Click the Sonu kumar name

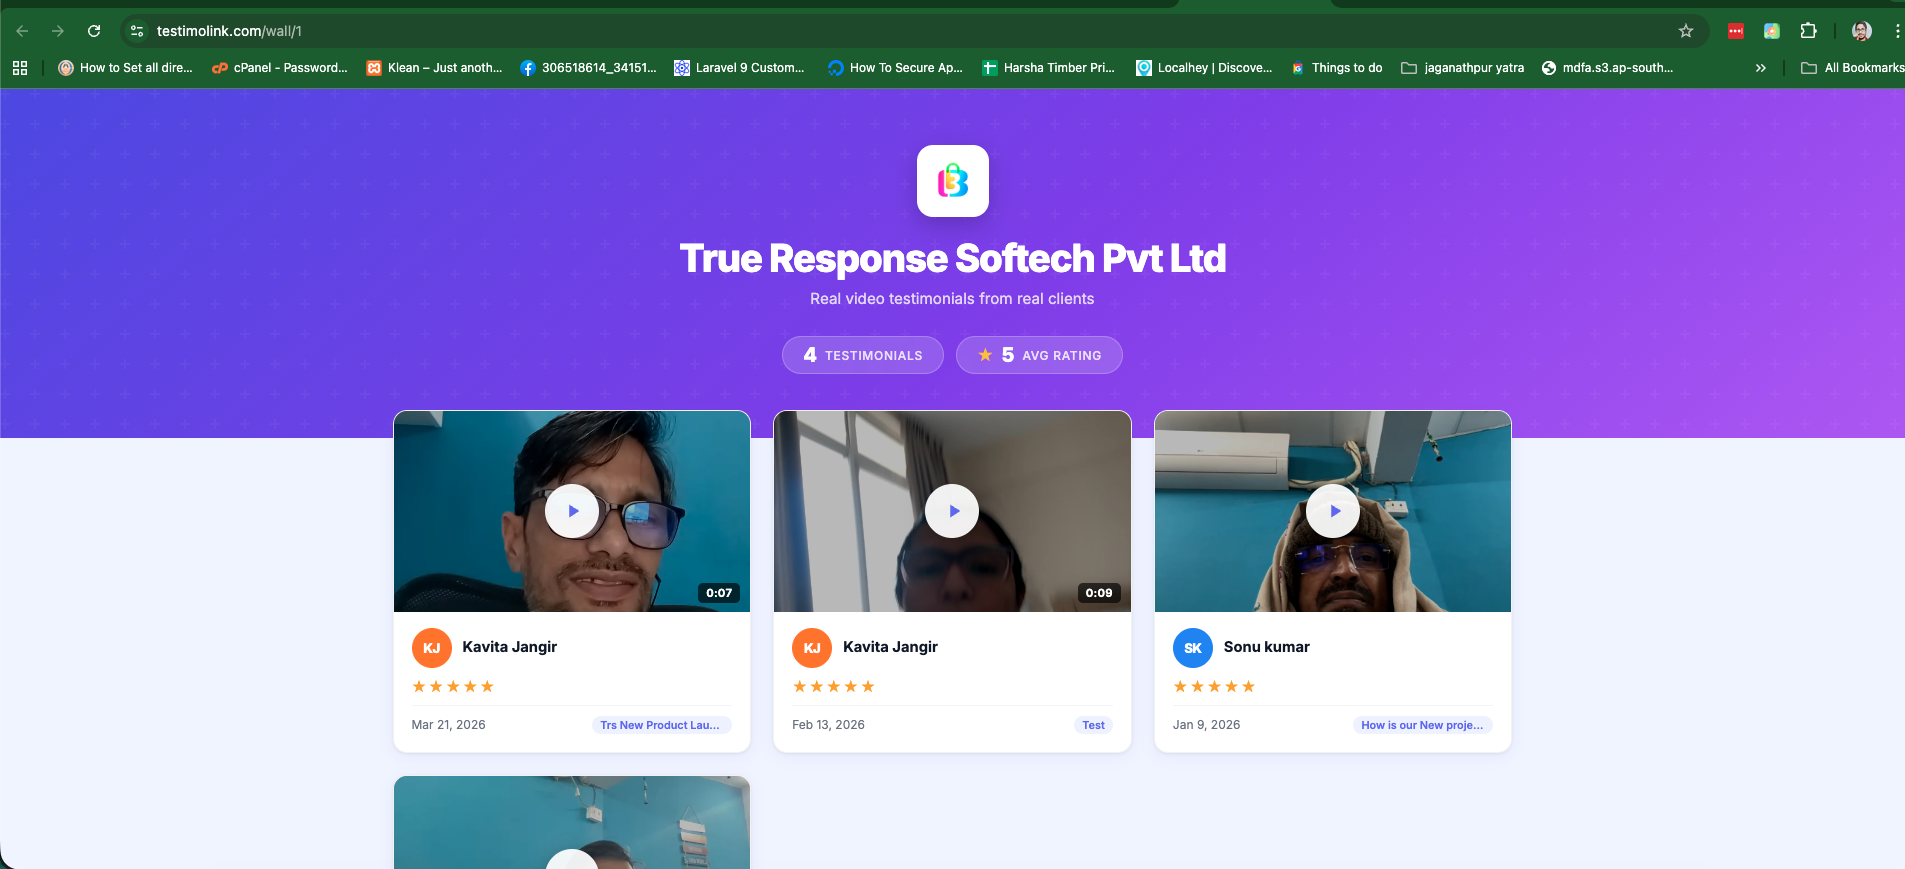tap(1267, 647)
